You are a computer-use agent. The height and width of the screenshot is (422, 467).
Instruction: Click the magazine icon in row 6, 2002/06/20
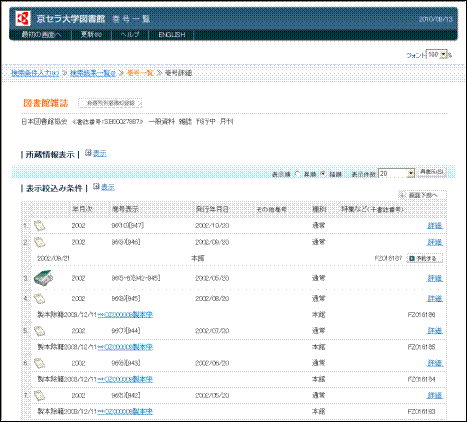pos(40,363)
